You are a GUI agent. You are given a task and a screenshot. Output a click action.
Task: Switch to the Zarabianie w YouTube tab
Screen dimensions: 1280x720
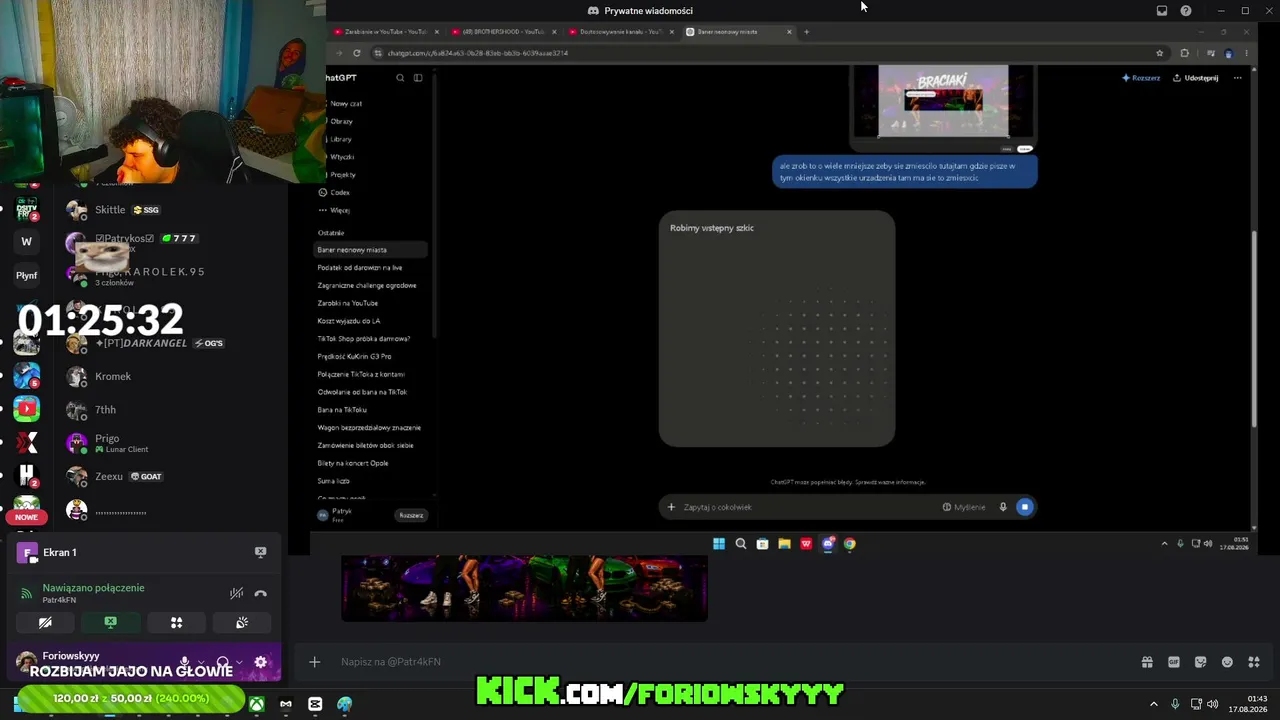pos(386,32)
